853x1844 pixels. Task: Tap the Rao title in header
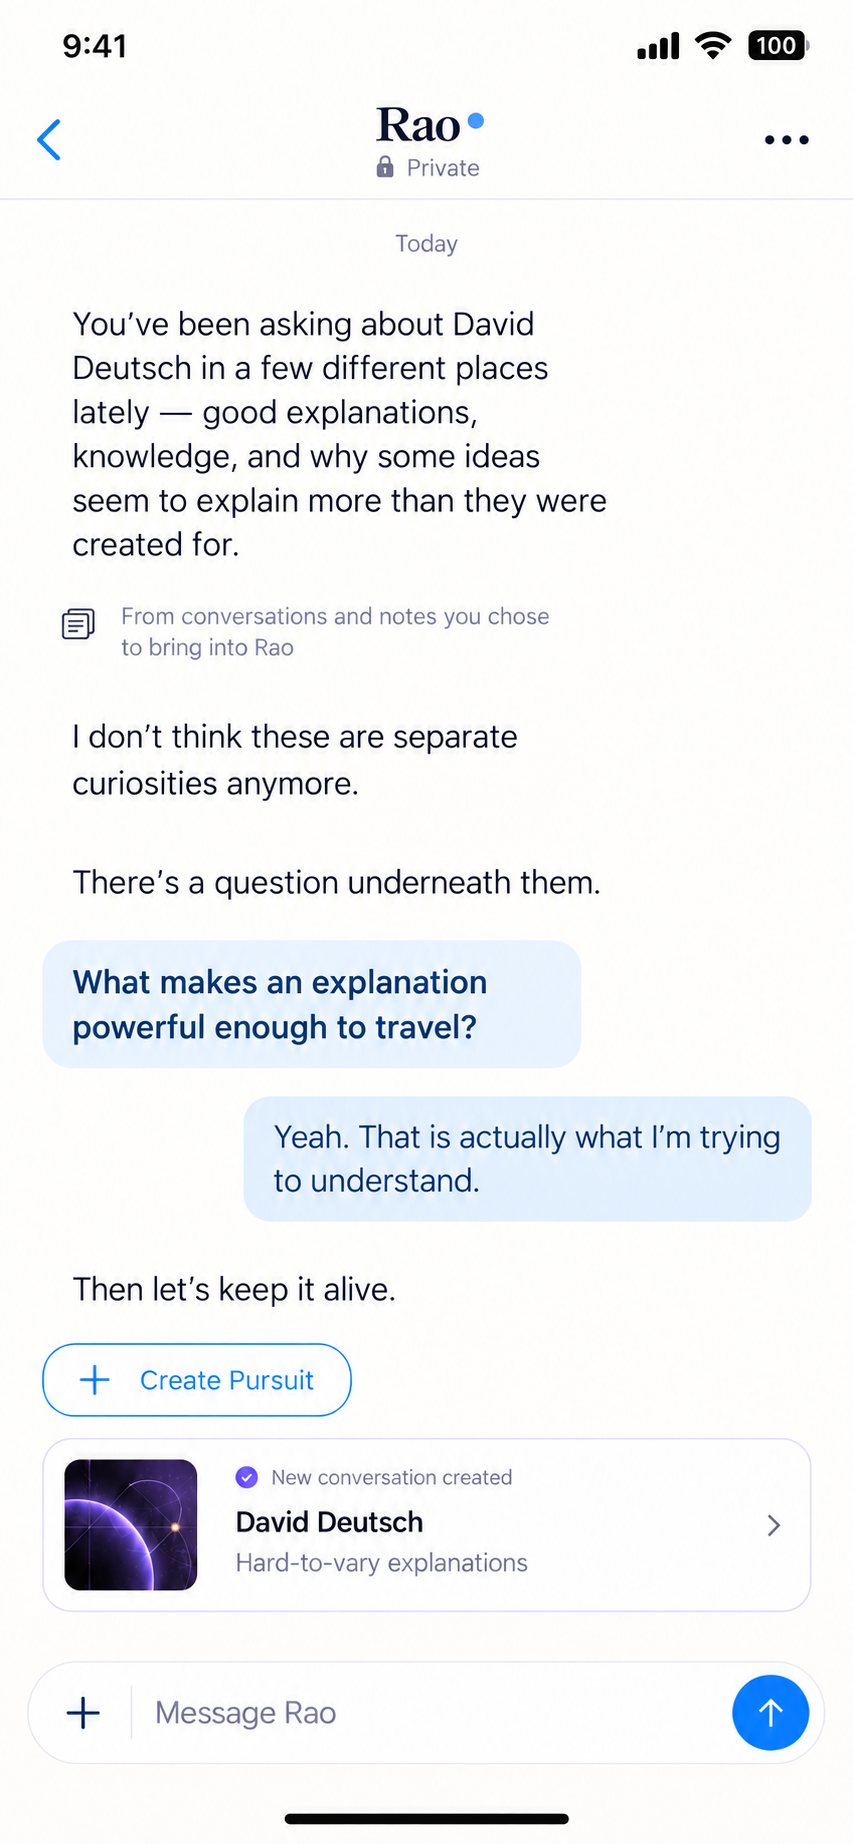418,126
